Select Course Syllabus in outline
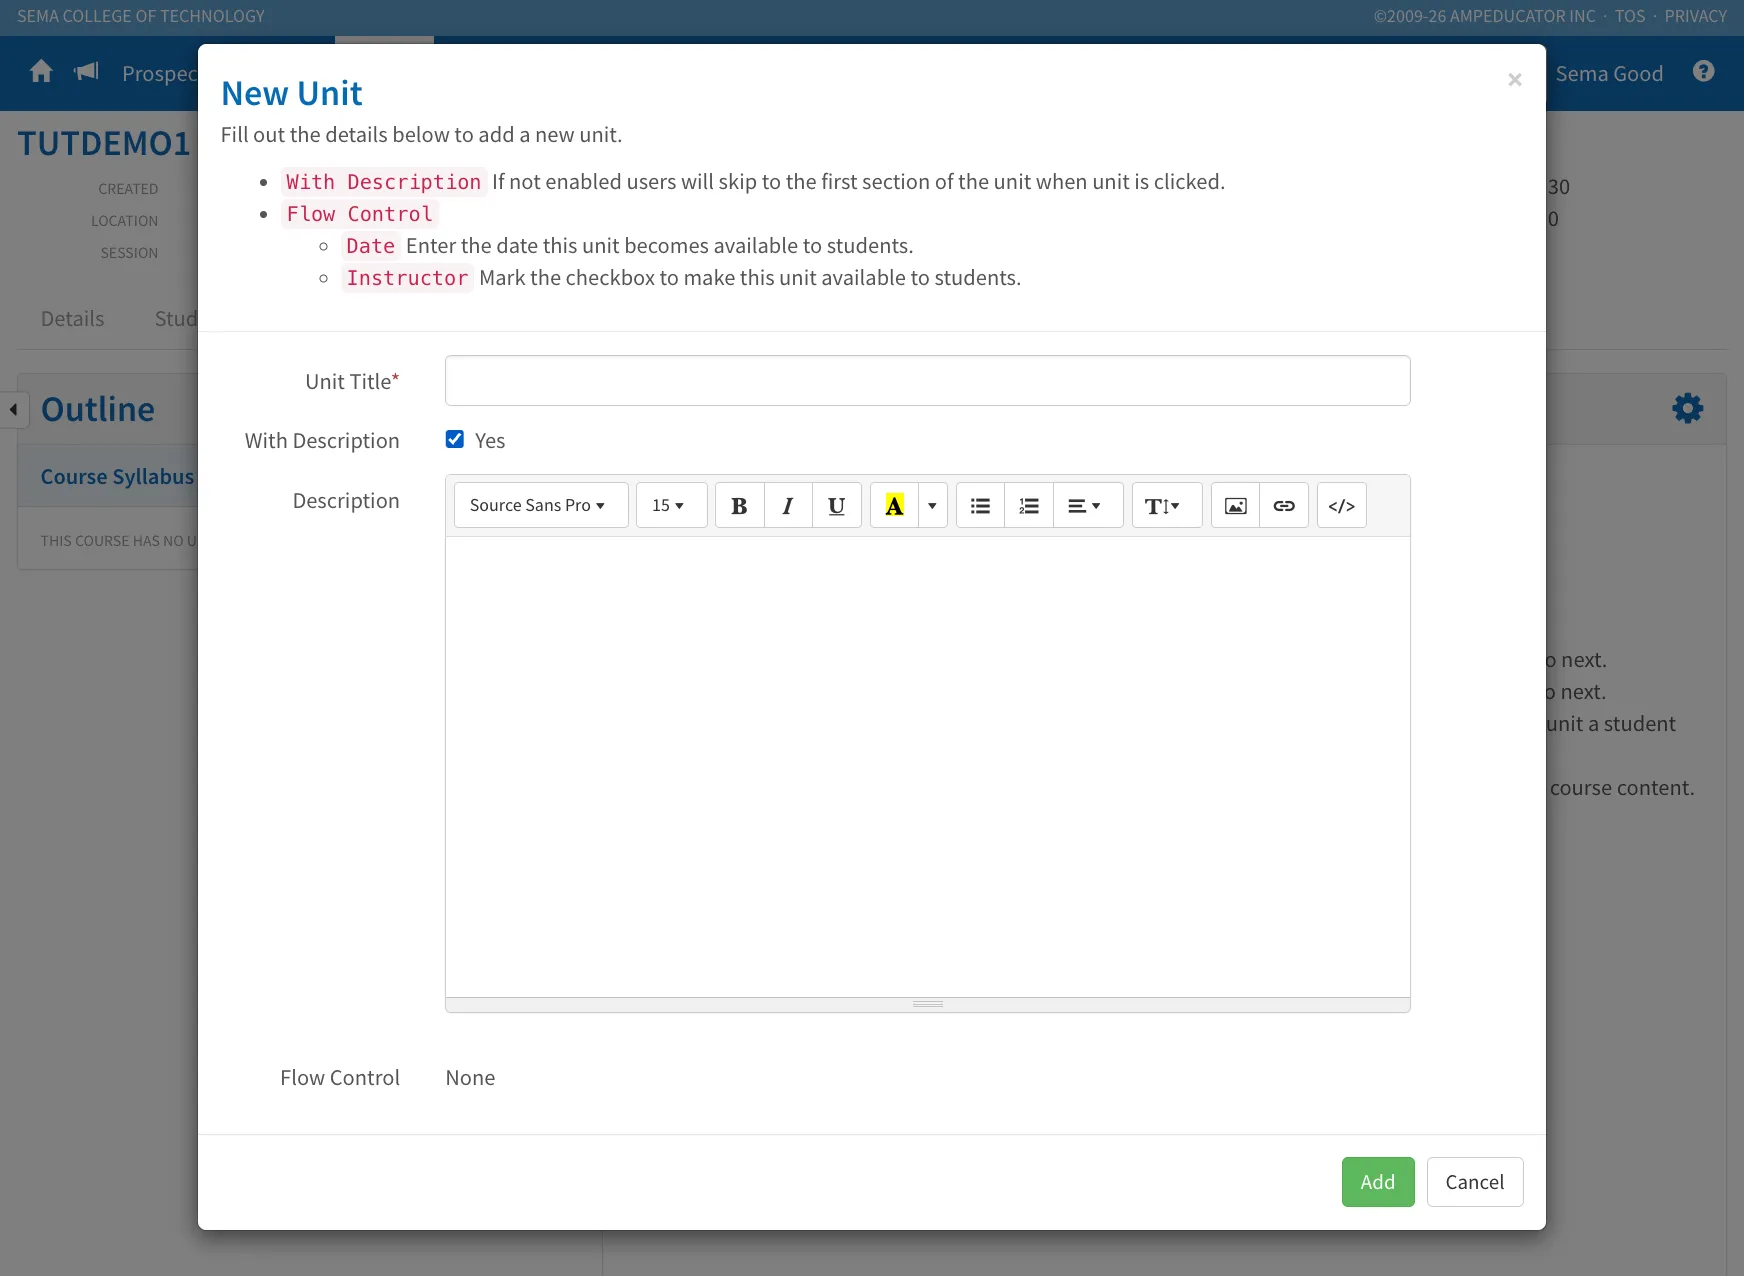The height and width of the screenshot is (1276, 1744). tap(117, 477)
